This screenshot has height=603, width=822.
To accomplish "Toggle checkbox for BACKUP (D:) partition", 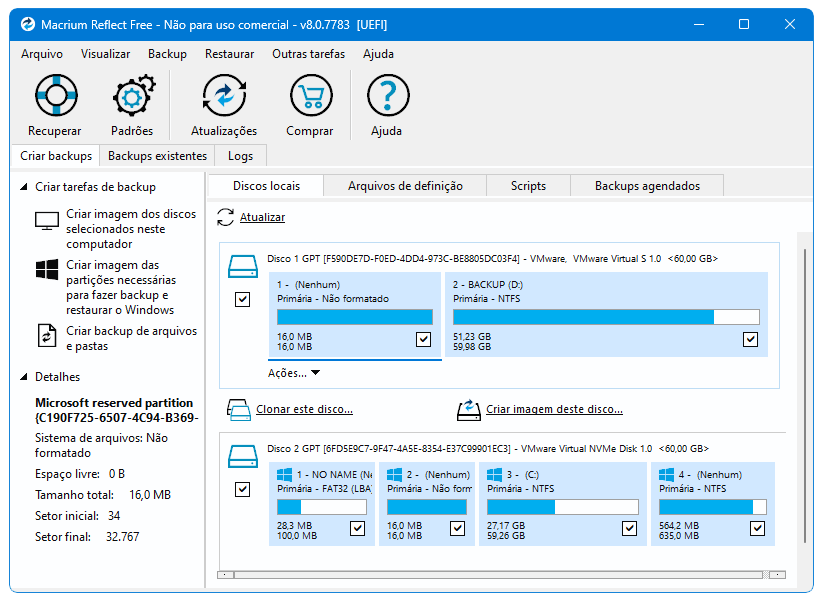I will point(751,340).
